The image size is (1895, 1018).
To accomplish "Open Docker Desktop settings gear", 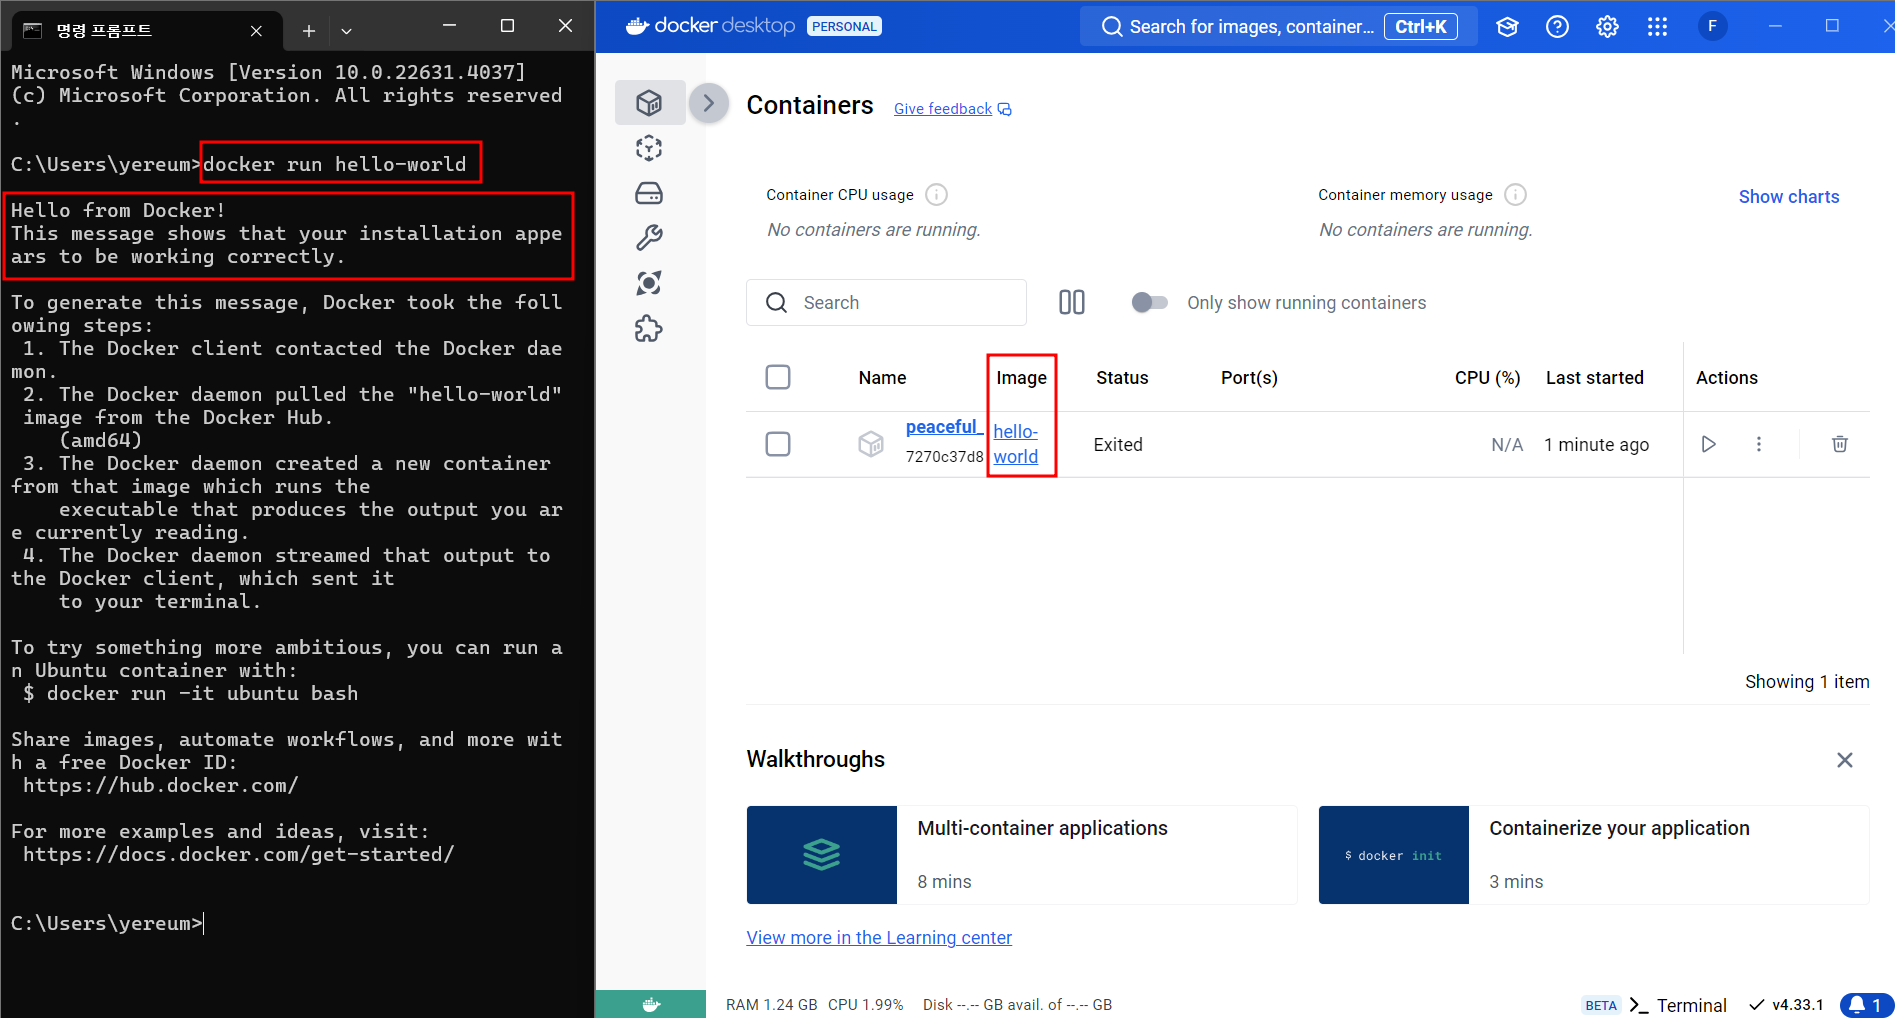I will [x=1607, y=27].
